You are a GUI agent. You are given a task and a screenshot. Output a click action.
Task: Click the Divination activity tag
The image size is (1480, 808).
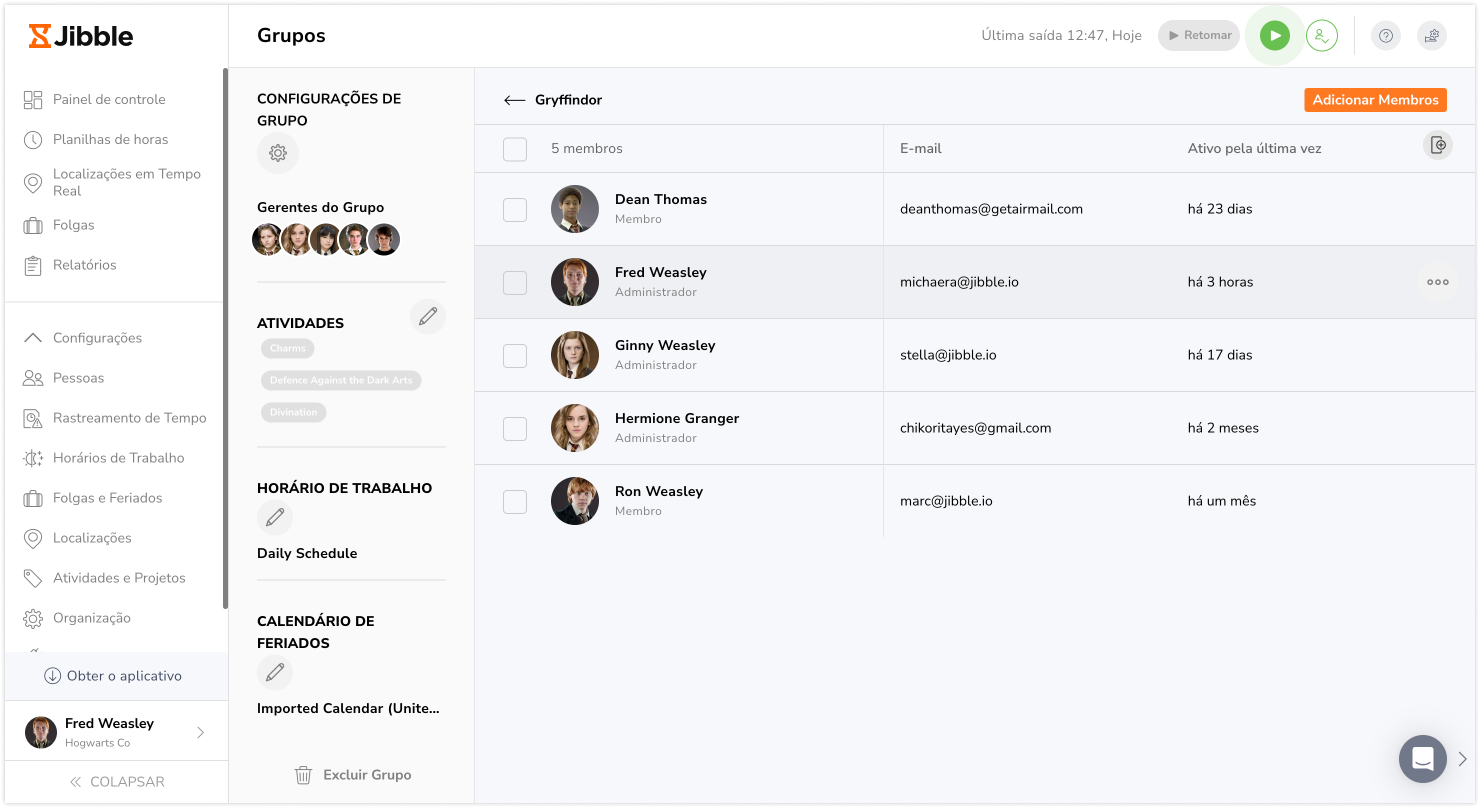pos(294,412)
